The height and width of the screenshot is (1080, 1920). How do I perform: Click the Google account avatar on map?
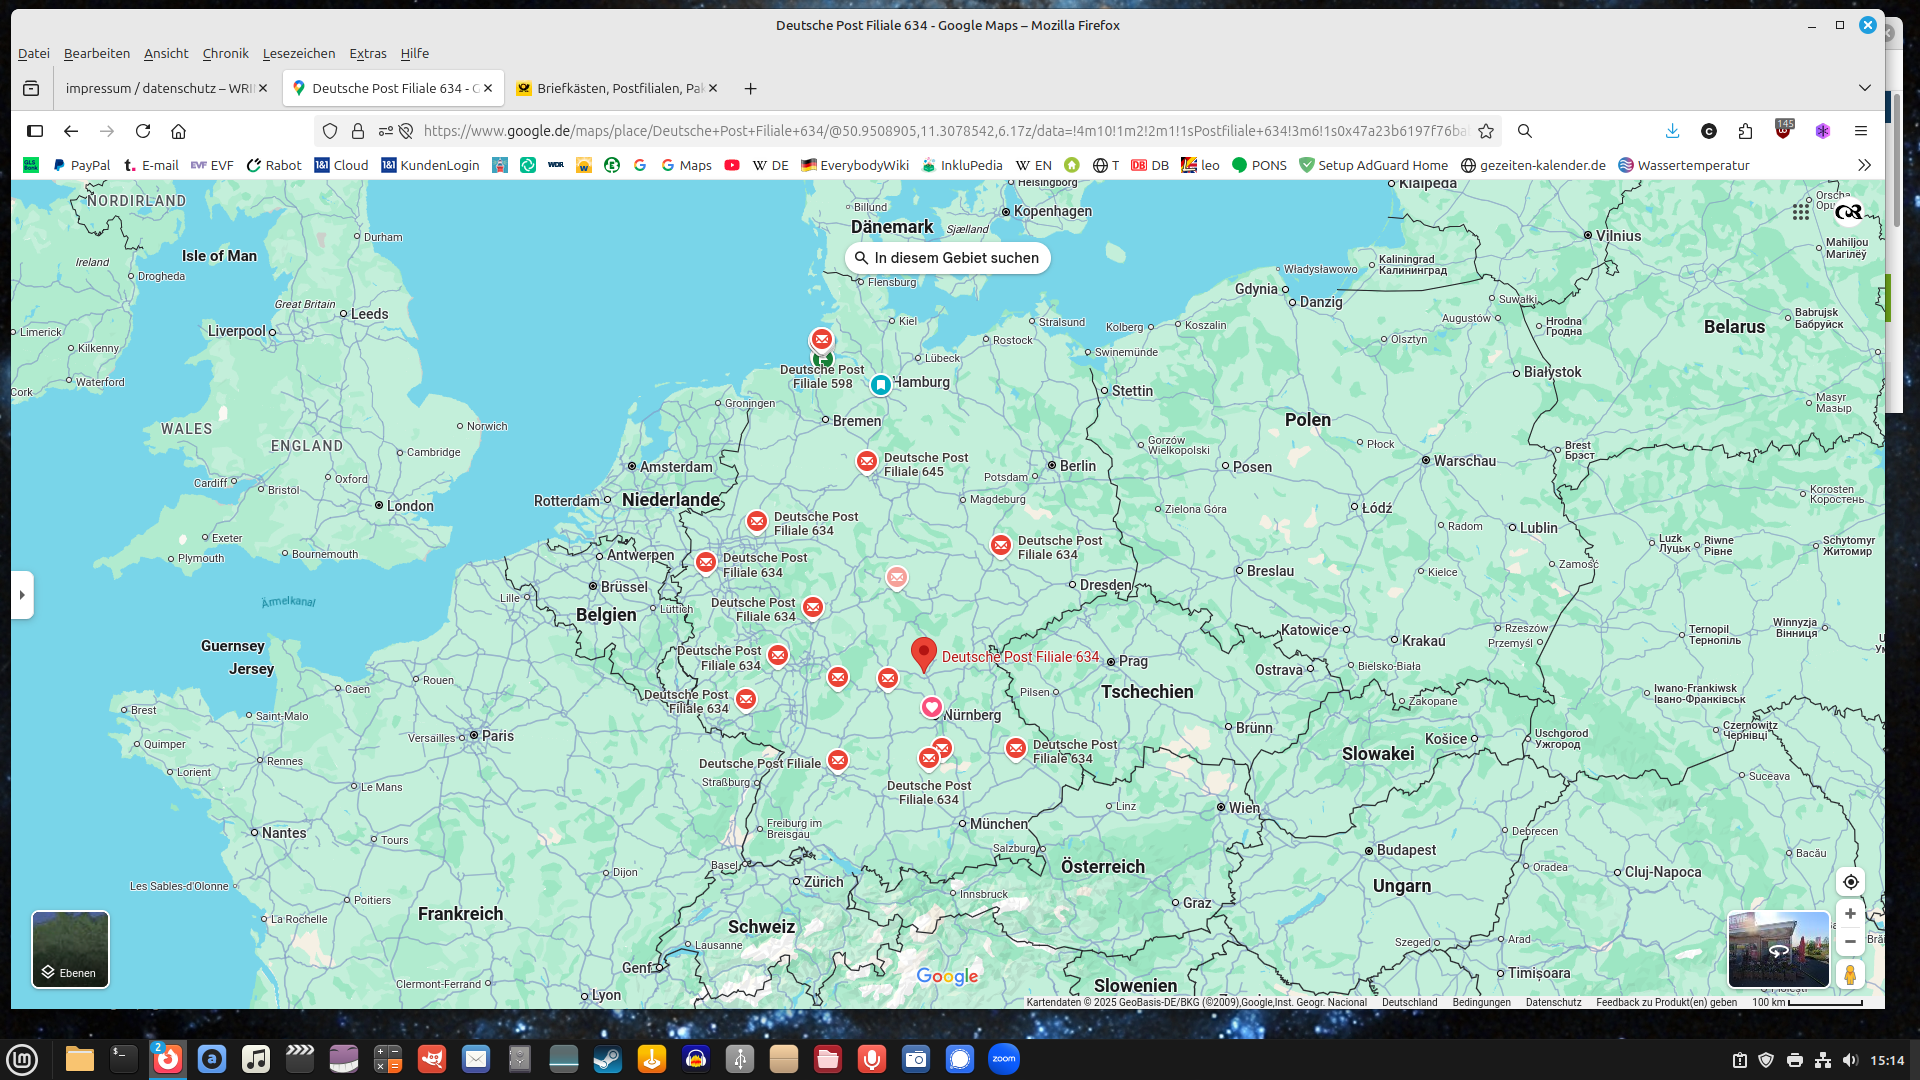click(1849, 212)
